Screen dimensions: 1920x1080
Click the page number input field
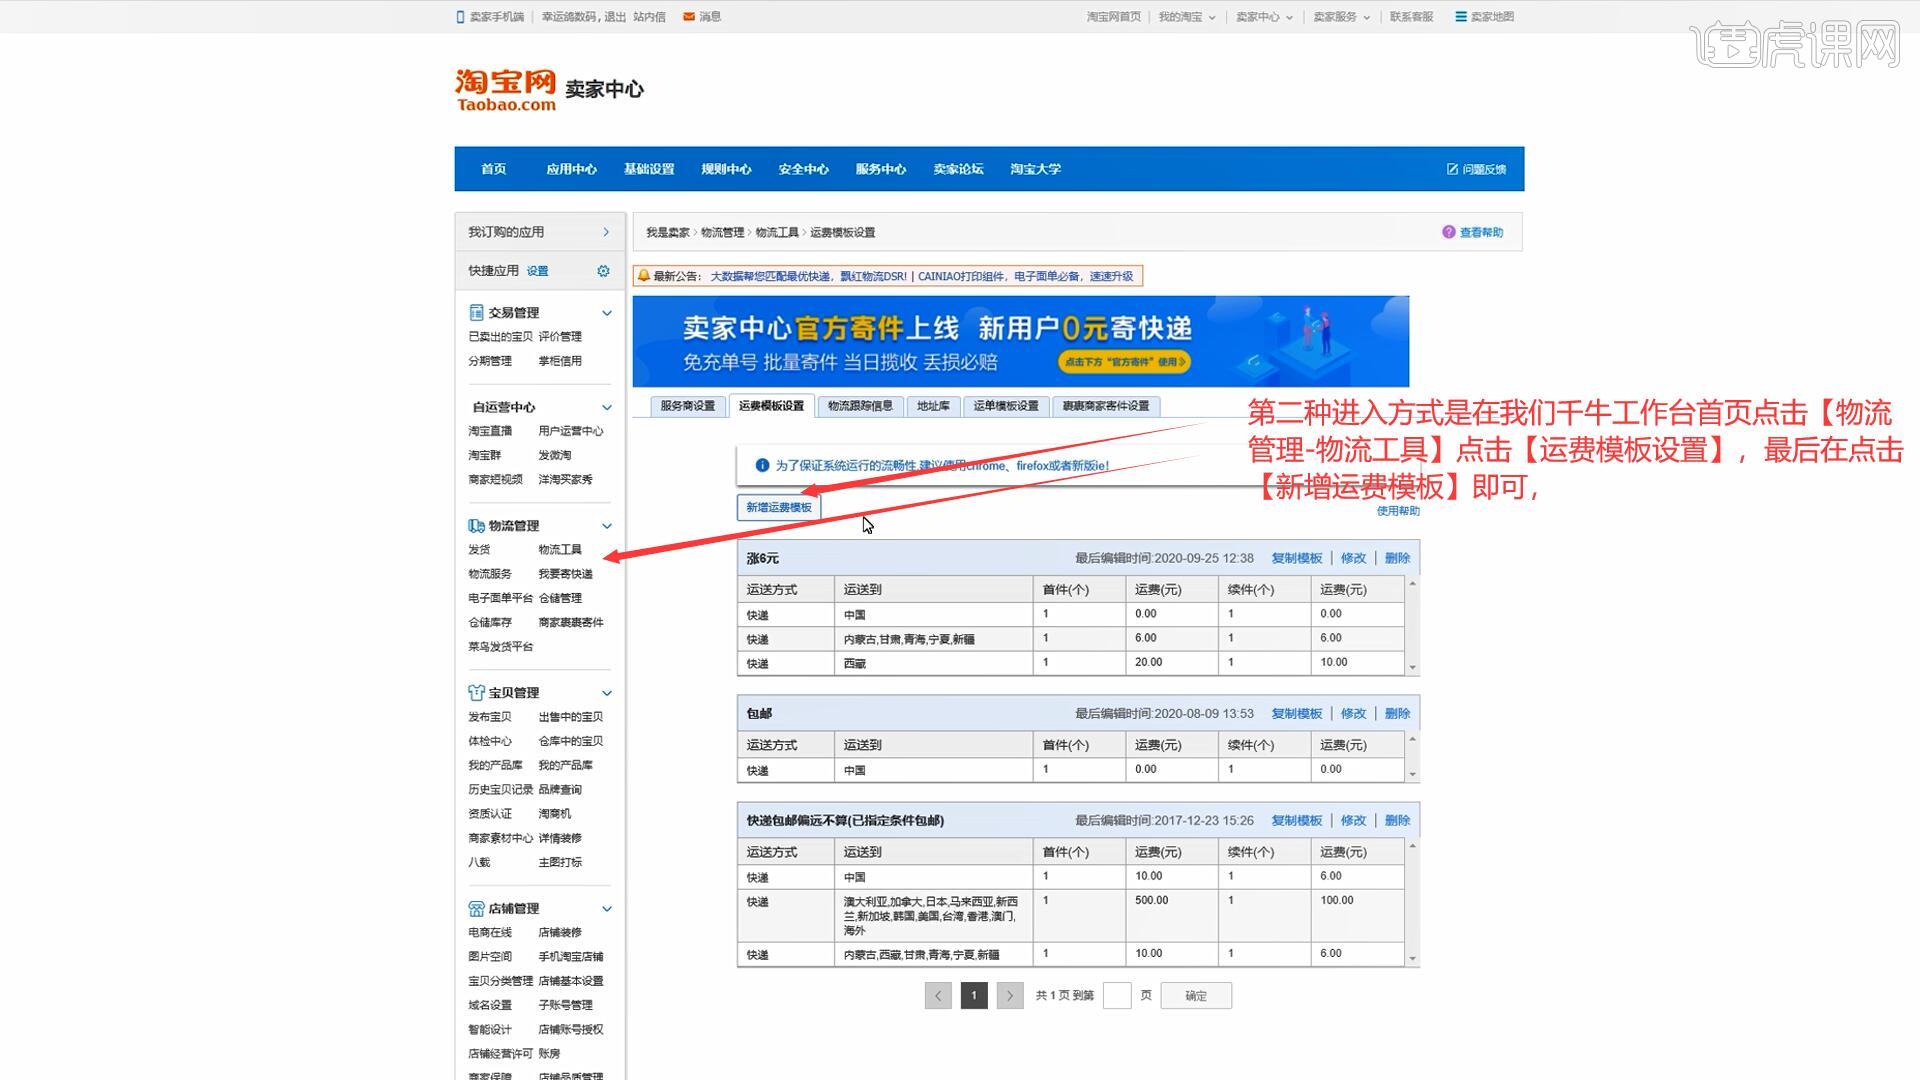click(1117, 996)
